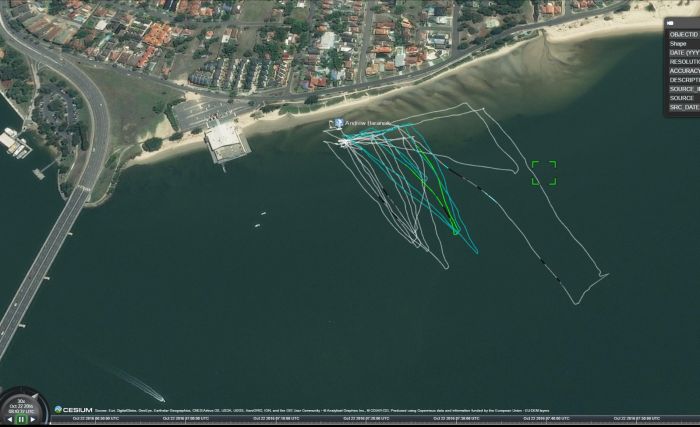Click the OBJECTID row in info panel
This screenshot has height=427, width=700.
coord(684,34)
